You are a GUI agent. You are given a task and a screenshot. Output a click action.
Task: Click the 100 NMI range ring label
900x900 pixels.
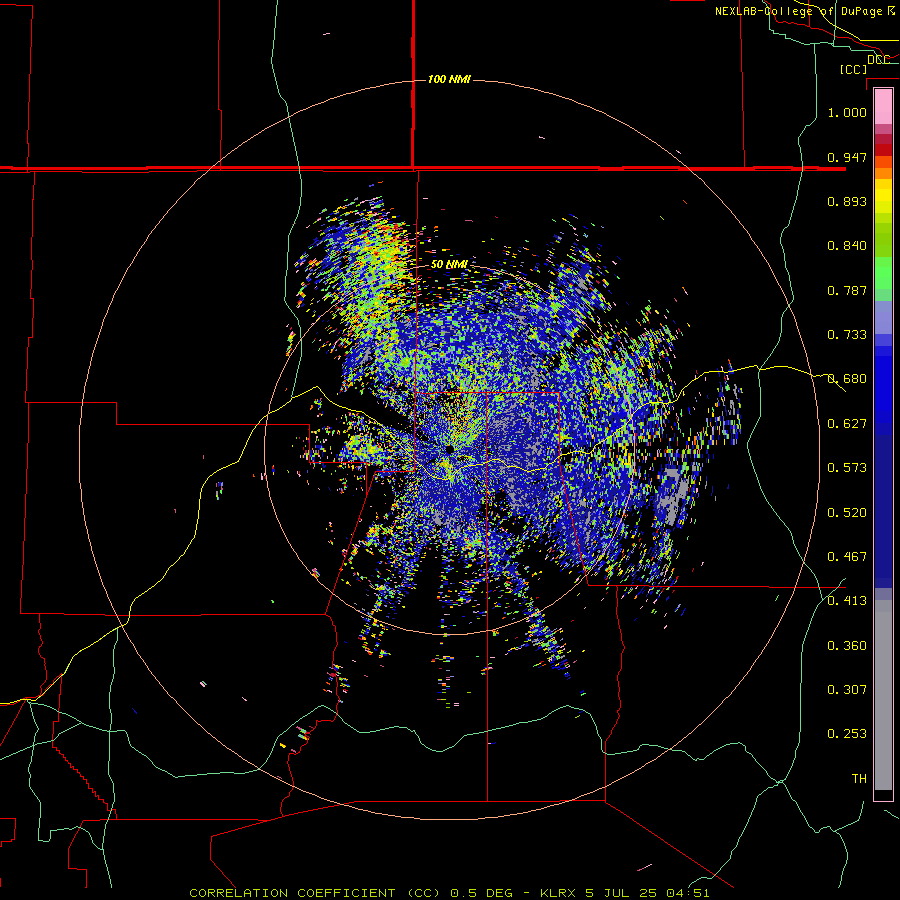tap(449, 79)
